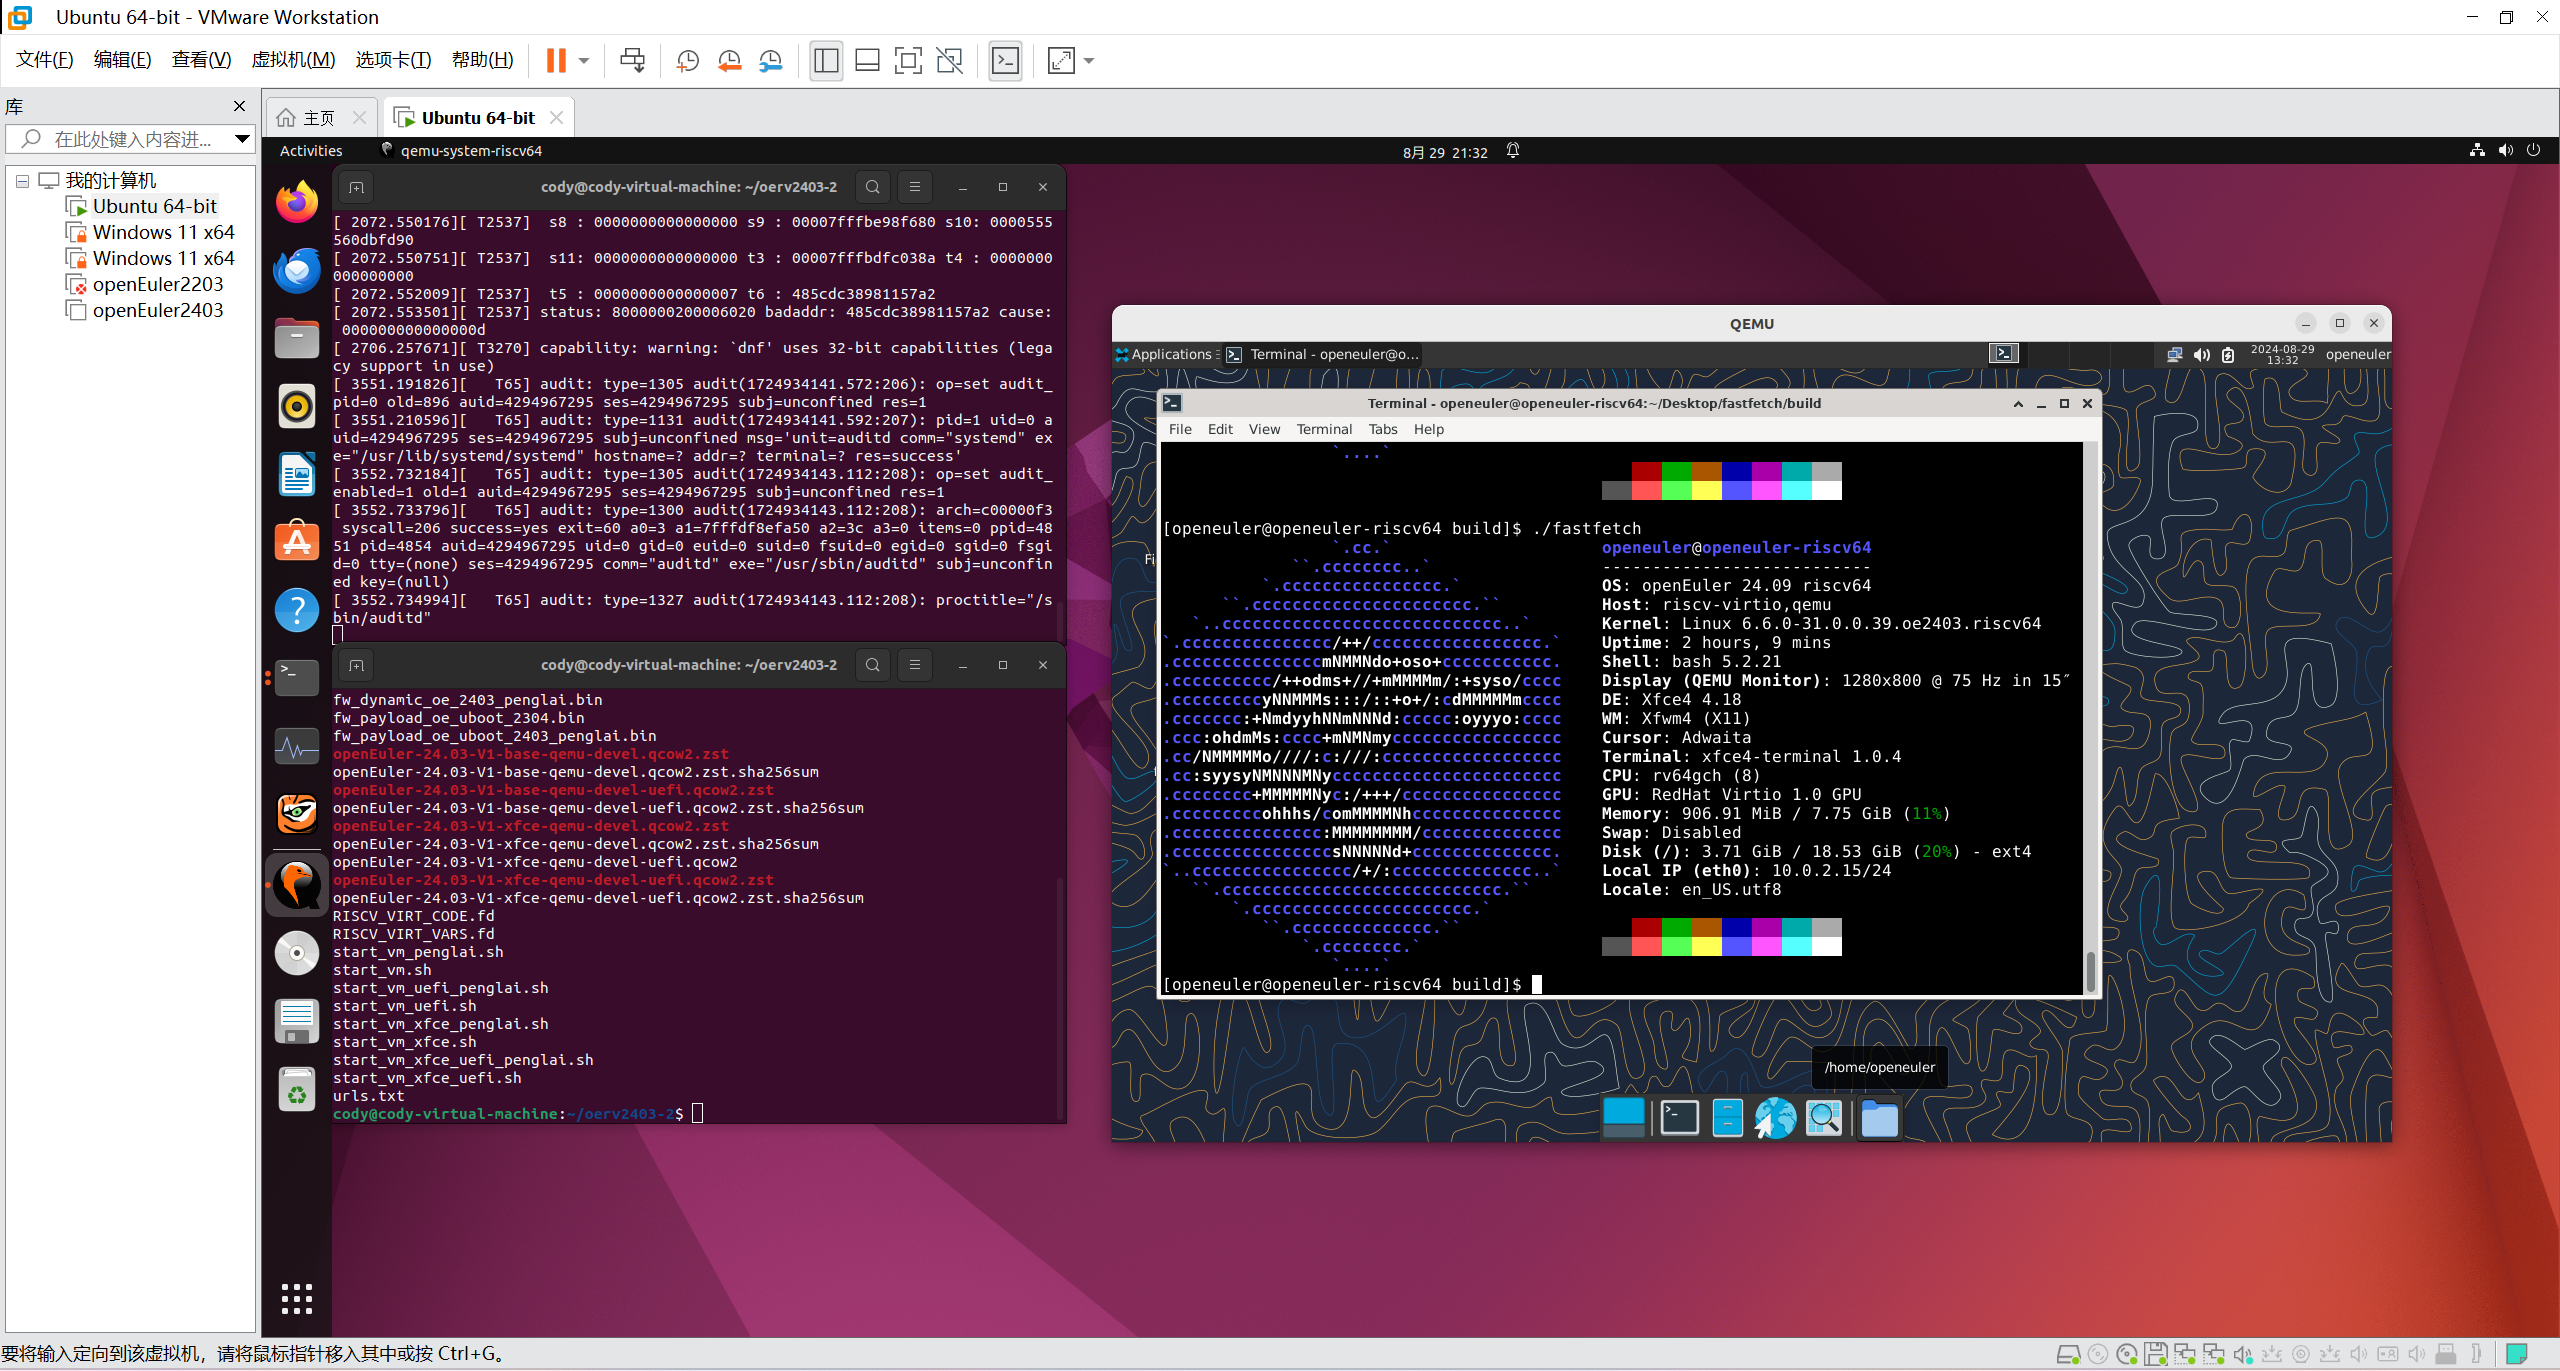Switch to the 主页 tab
Screen dimensions: 2560x1371
(x=318, y=118)
